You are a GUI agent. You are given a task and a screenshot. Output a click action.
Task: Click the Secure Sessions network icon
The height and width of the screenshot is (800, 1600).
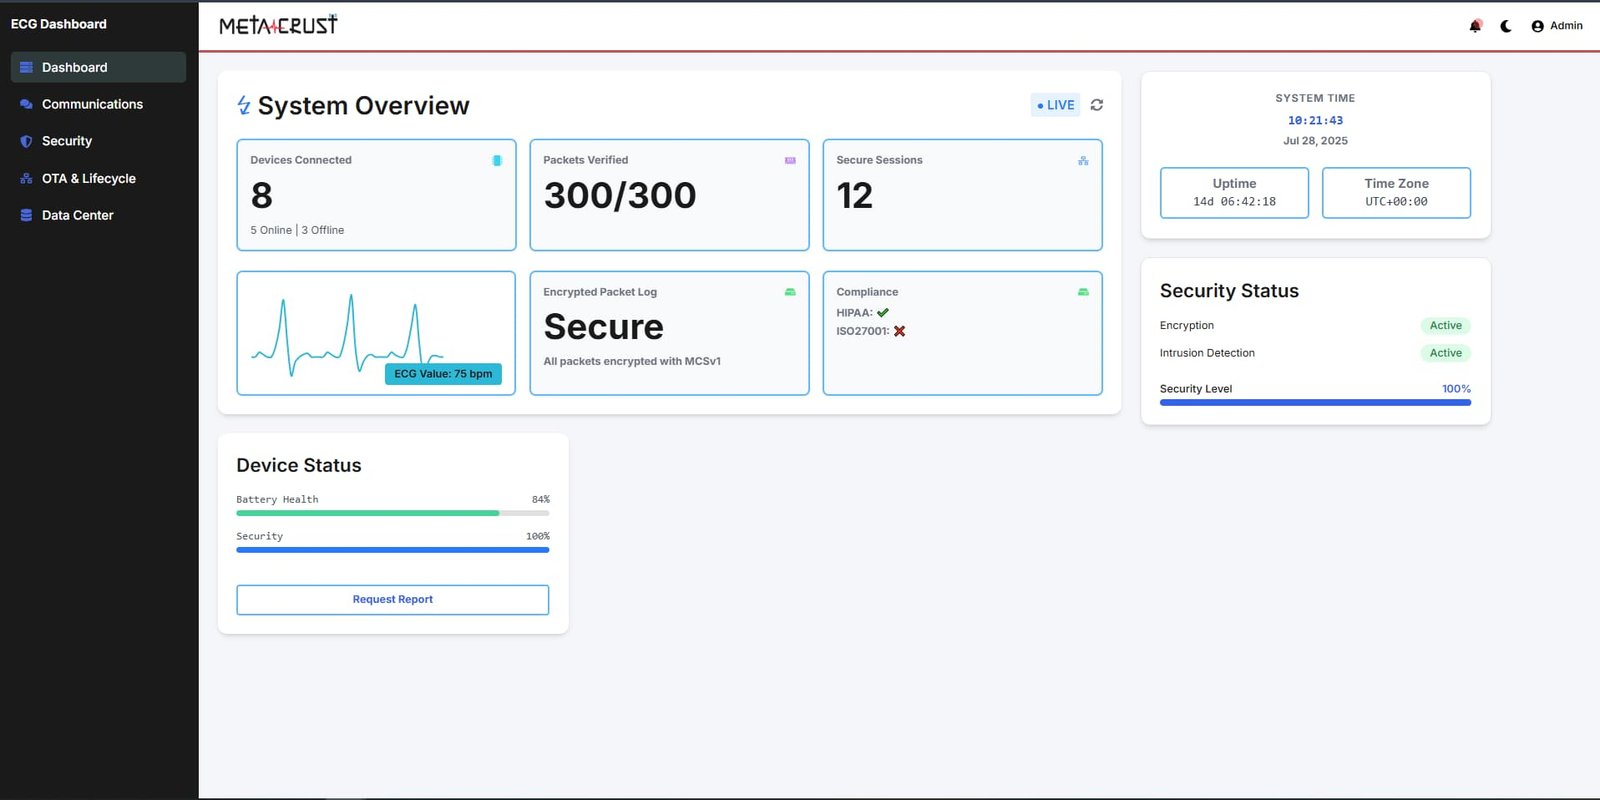click(1083, 160)
